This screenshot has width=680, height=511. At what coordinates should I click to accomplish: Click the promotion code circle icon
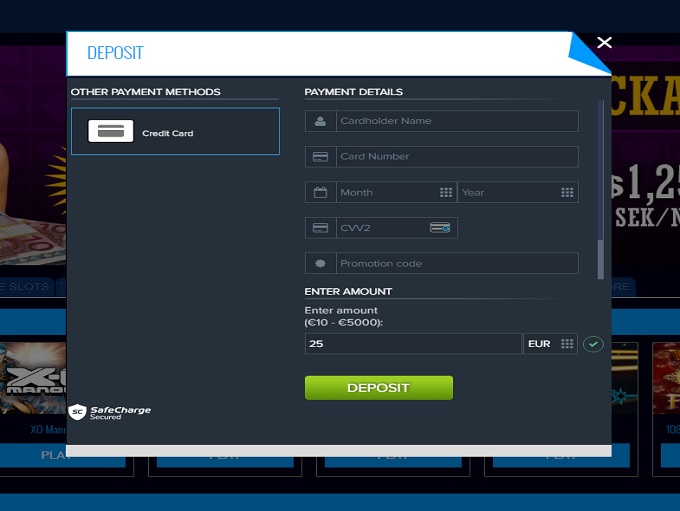coord(320,264)
